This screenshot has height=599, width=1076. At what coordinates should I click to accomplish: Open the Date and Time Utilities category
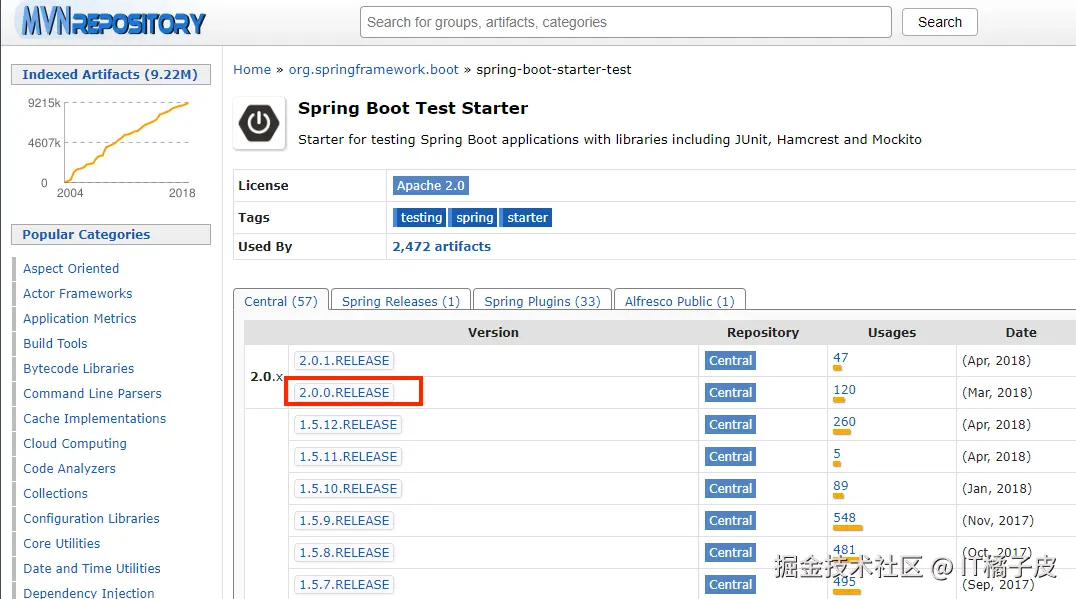tap(91, 569)
